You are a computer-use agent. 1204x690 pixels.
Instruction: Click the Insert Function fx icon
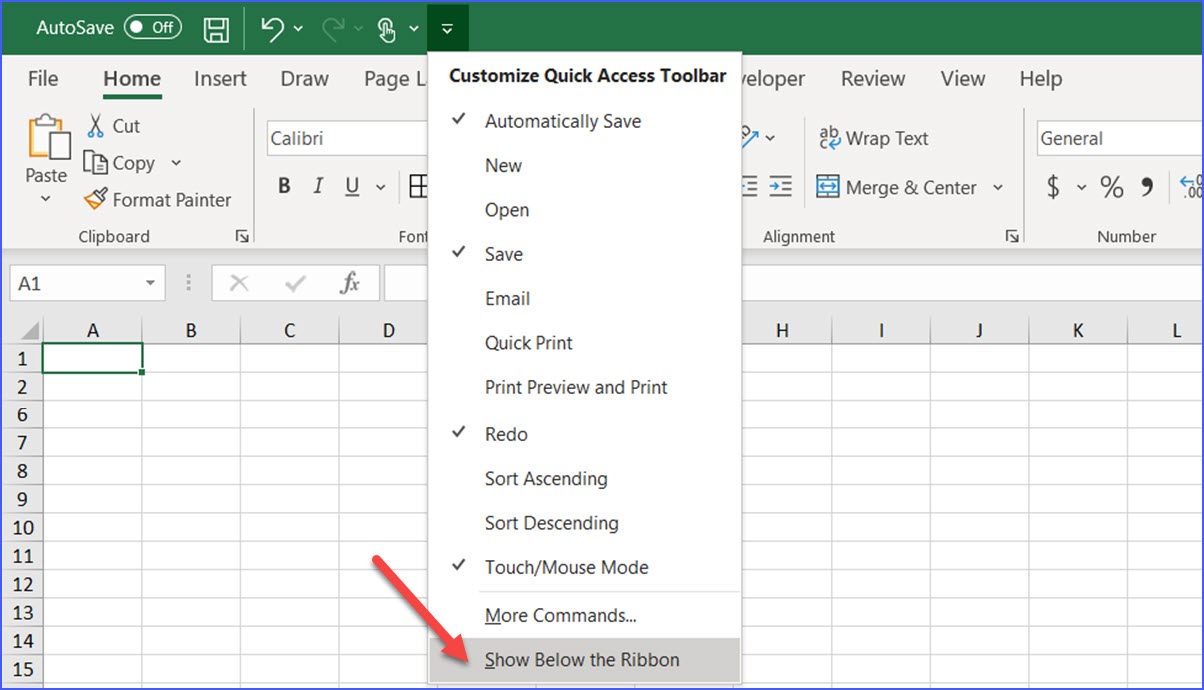351,282
